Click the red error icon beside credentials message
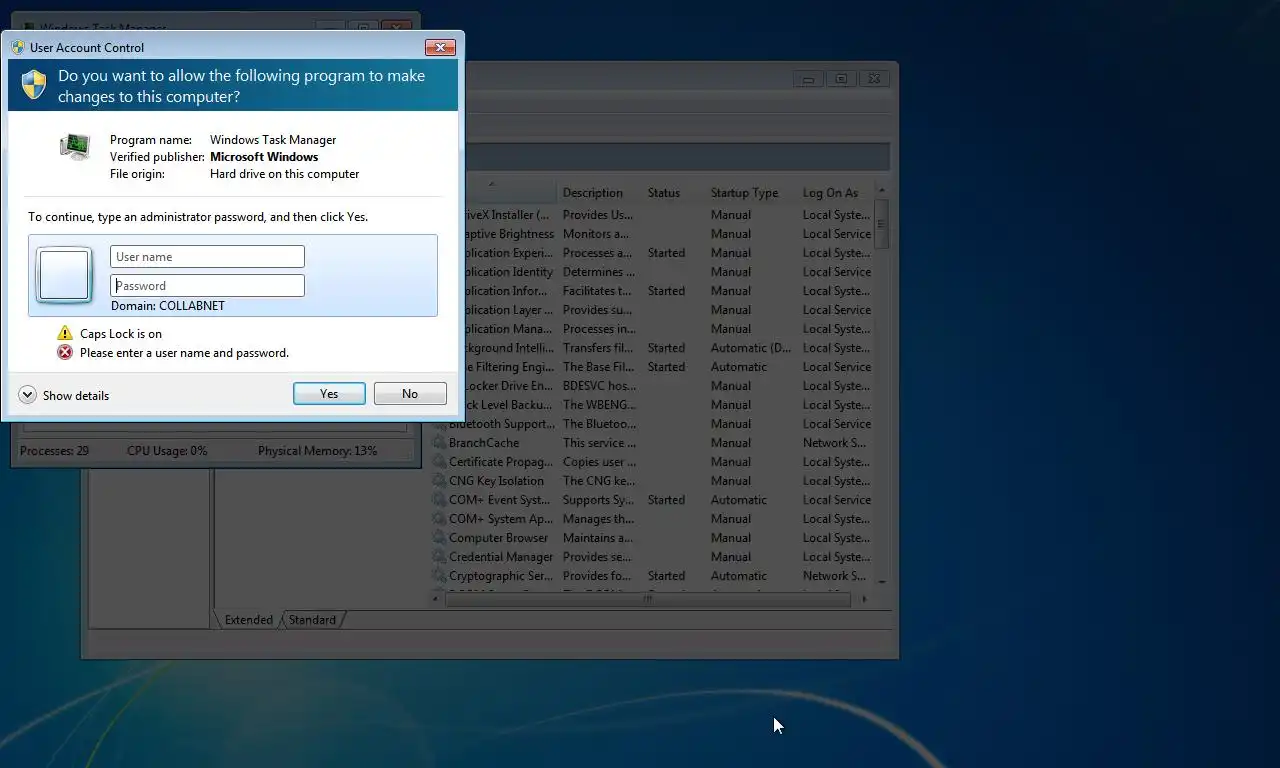 65,352
